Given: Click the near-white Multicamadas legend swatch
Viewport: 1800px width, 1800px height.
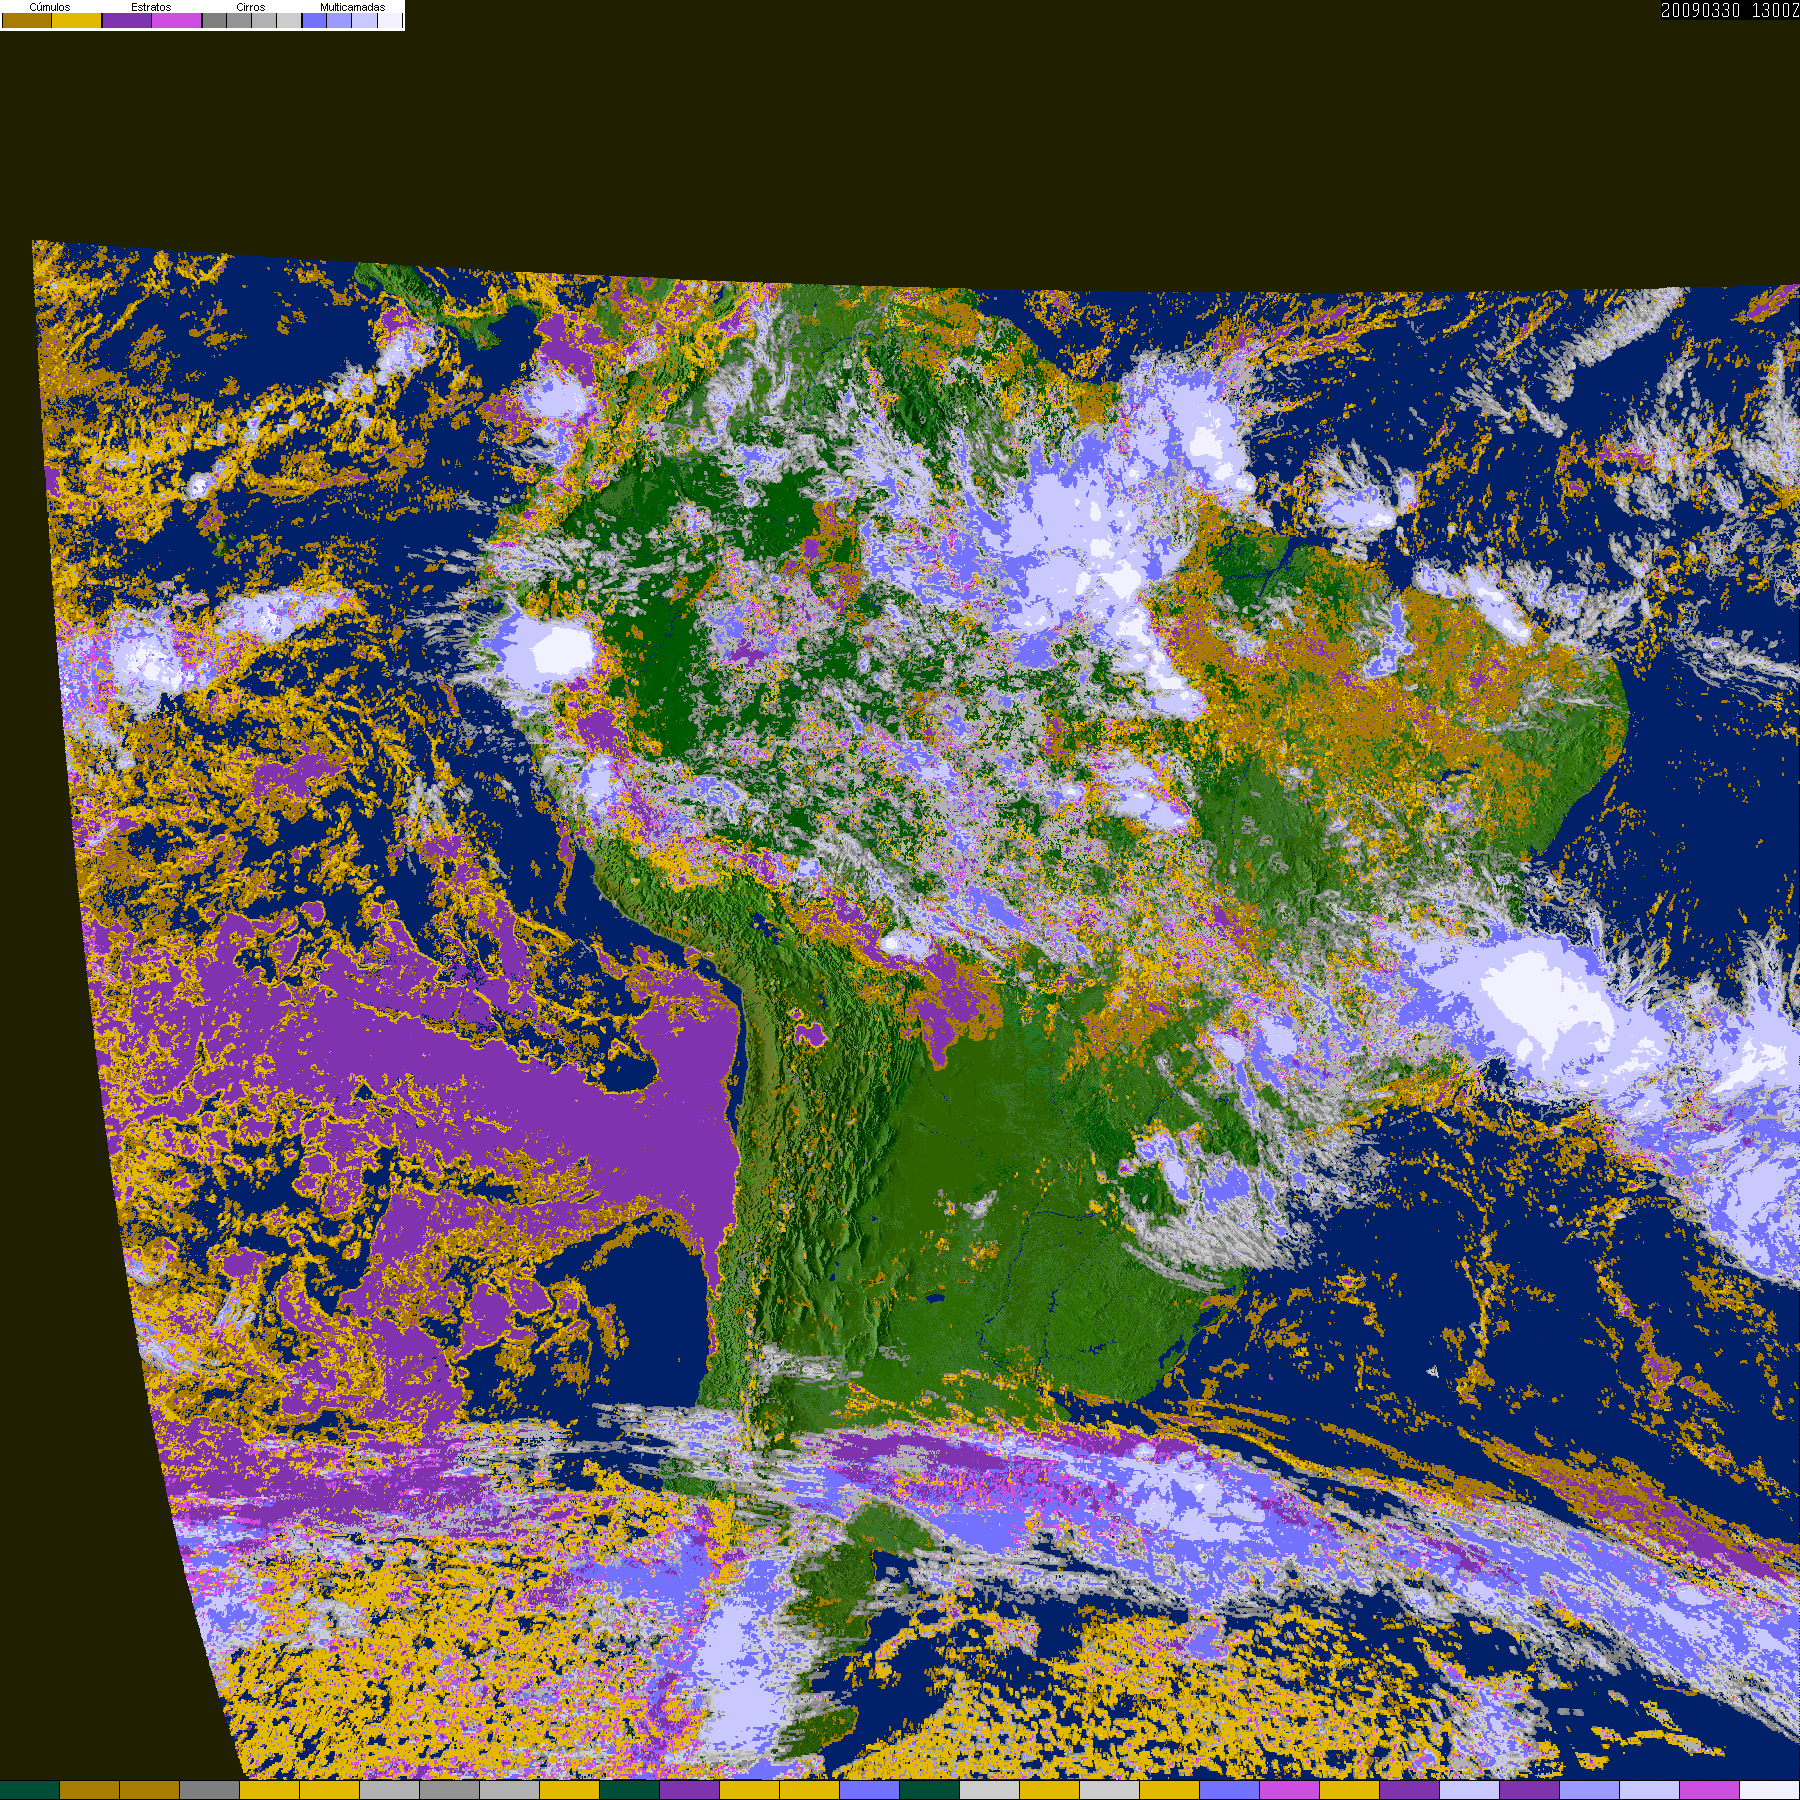Looking at the screenshot, I should coord(390,20).
